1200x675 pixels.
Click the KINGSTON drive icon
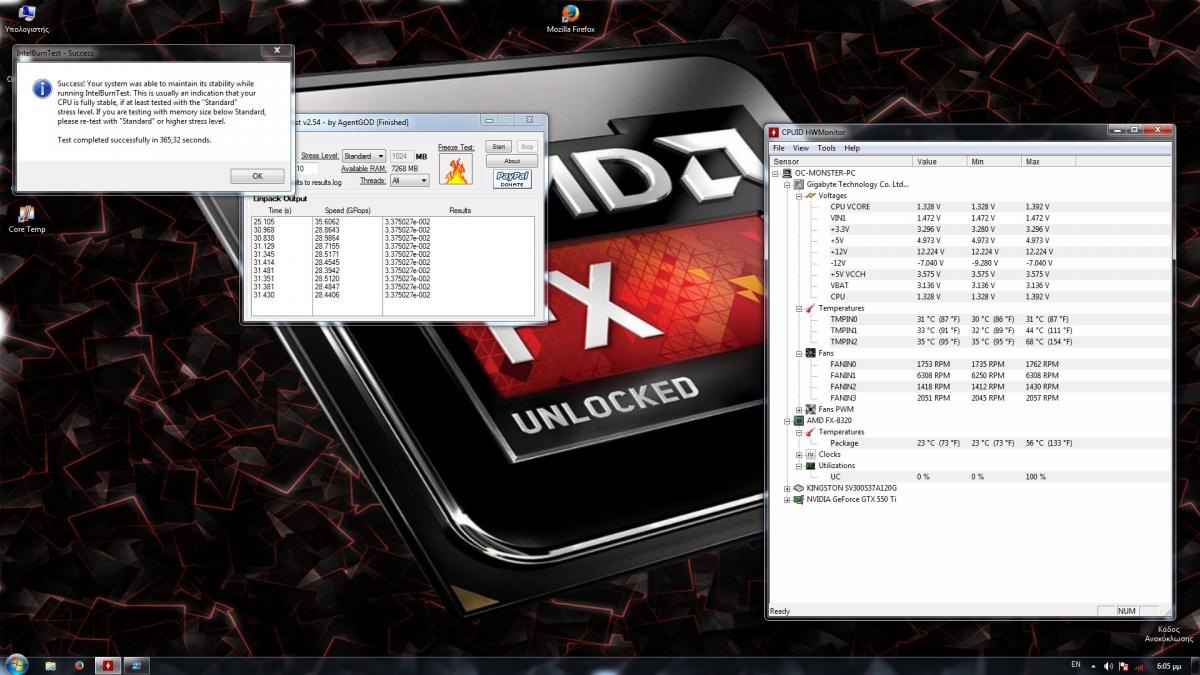click(x=799, y=488)
